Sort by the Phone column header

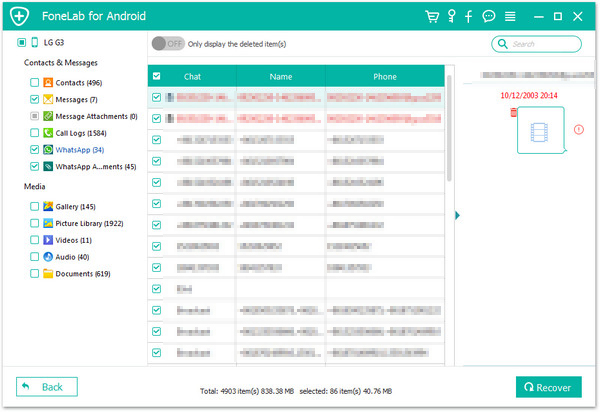coord(385,77)
